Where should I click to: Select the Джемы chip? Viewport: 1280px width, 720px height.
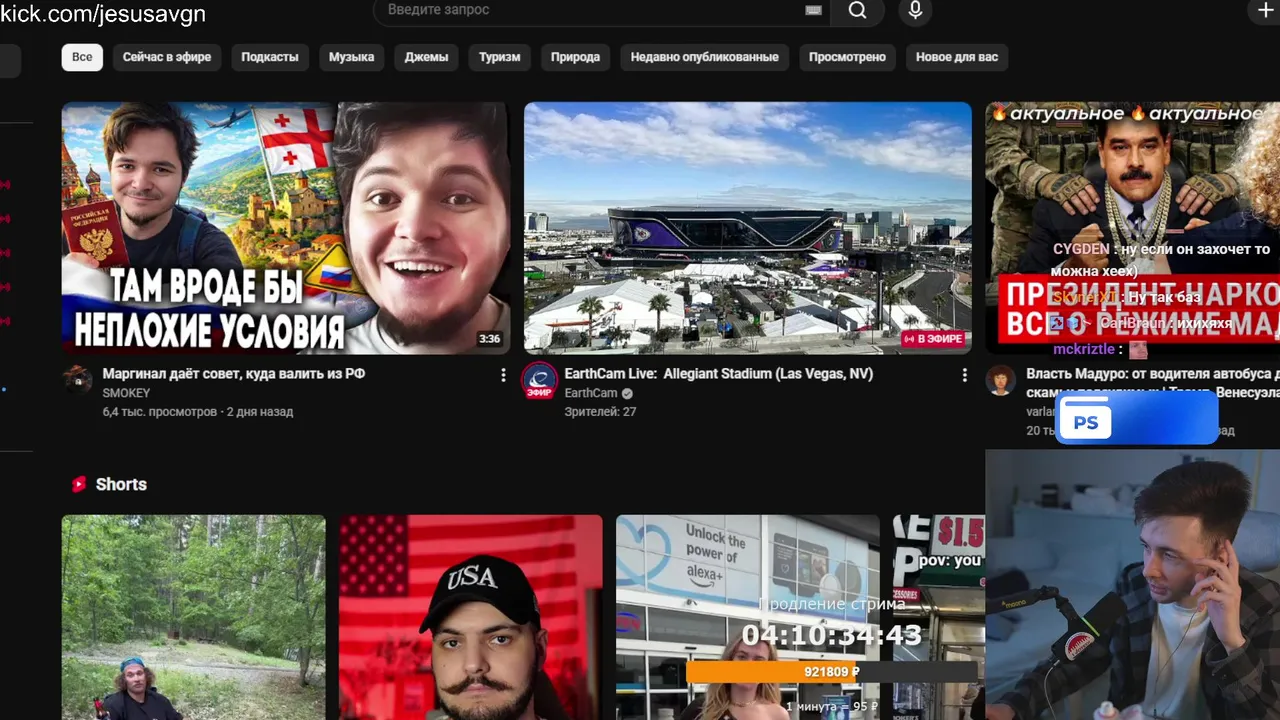coord(426,57)
